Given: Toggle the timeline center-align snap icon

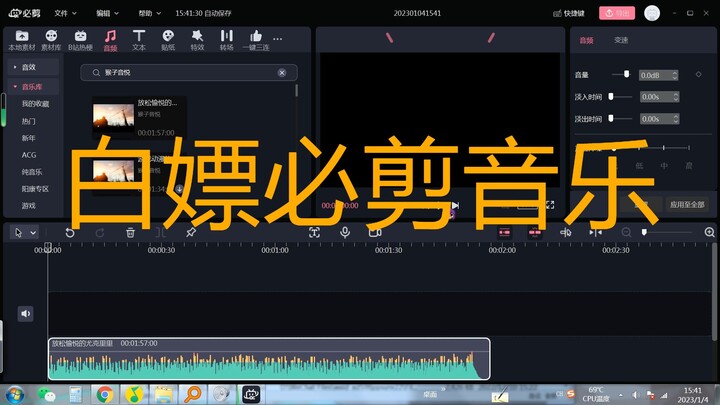Looking at the screenshot, I should [565, 232].
